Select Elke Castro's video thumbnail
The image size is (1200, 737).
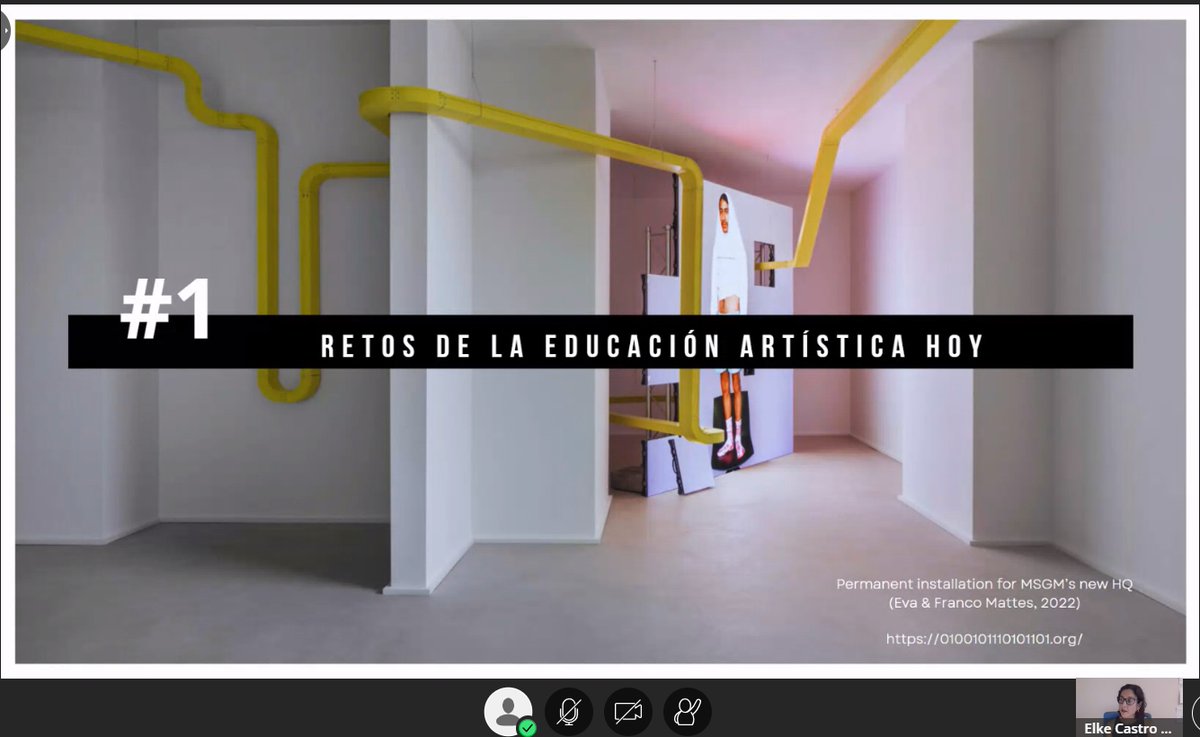1128,707
